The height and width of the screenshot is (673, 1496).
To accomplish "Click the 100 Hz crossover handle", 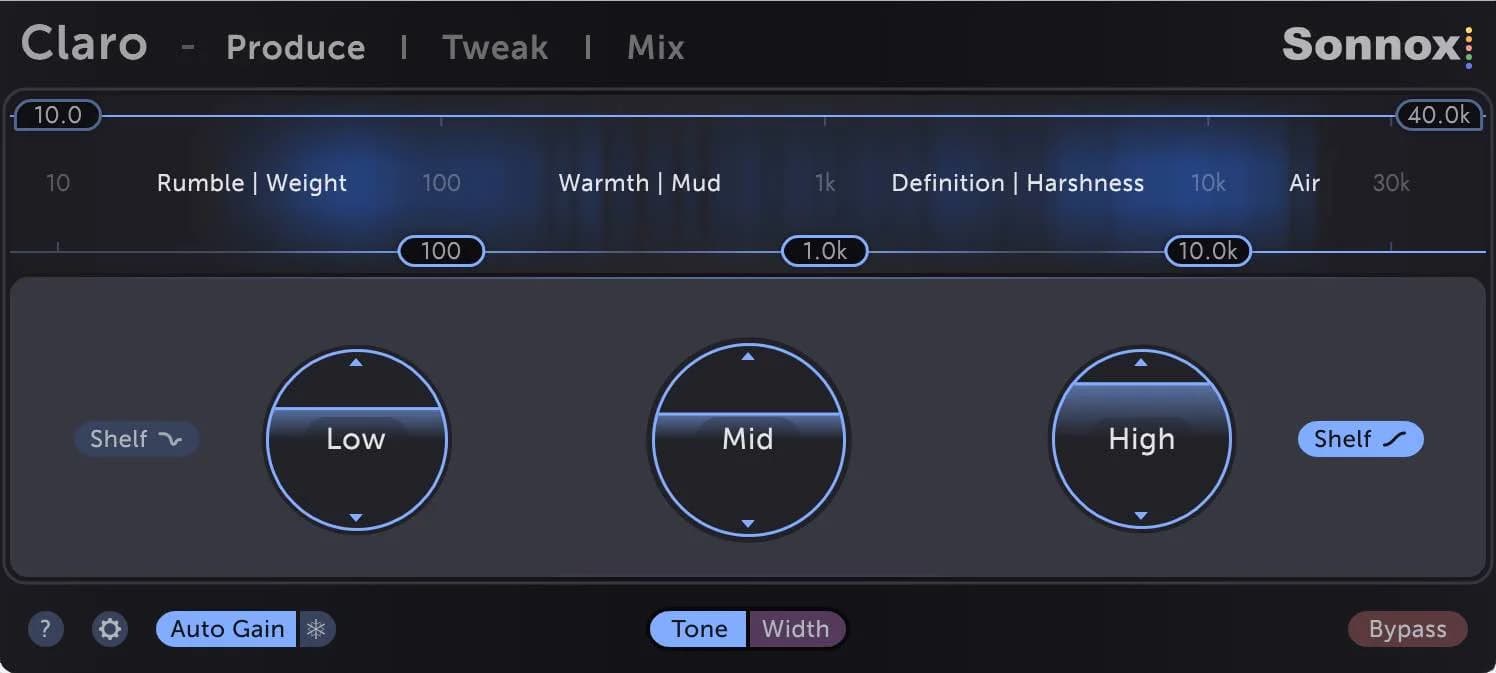I will point(440,251).
